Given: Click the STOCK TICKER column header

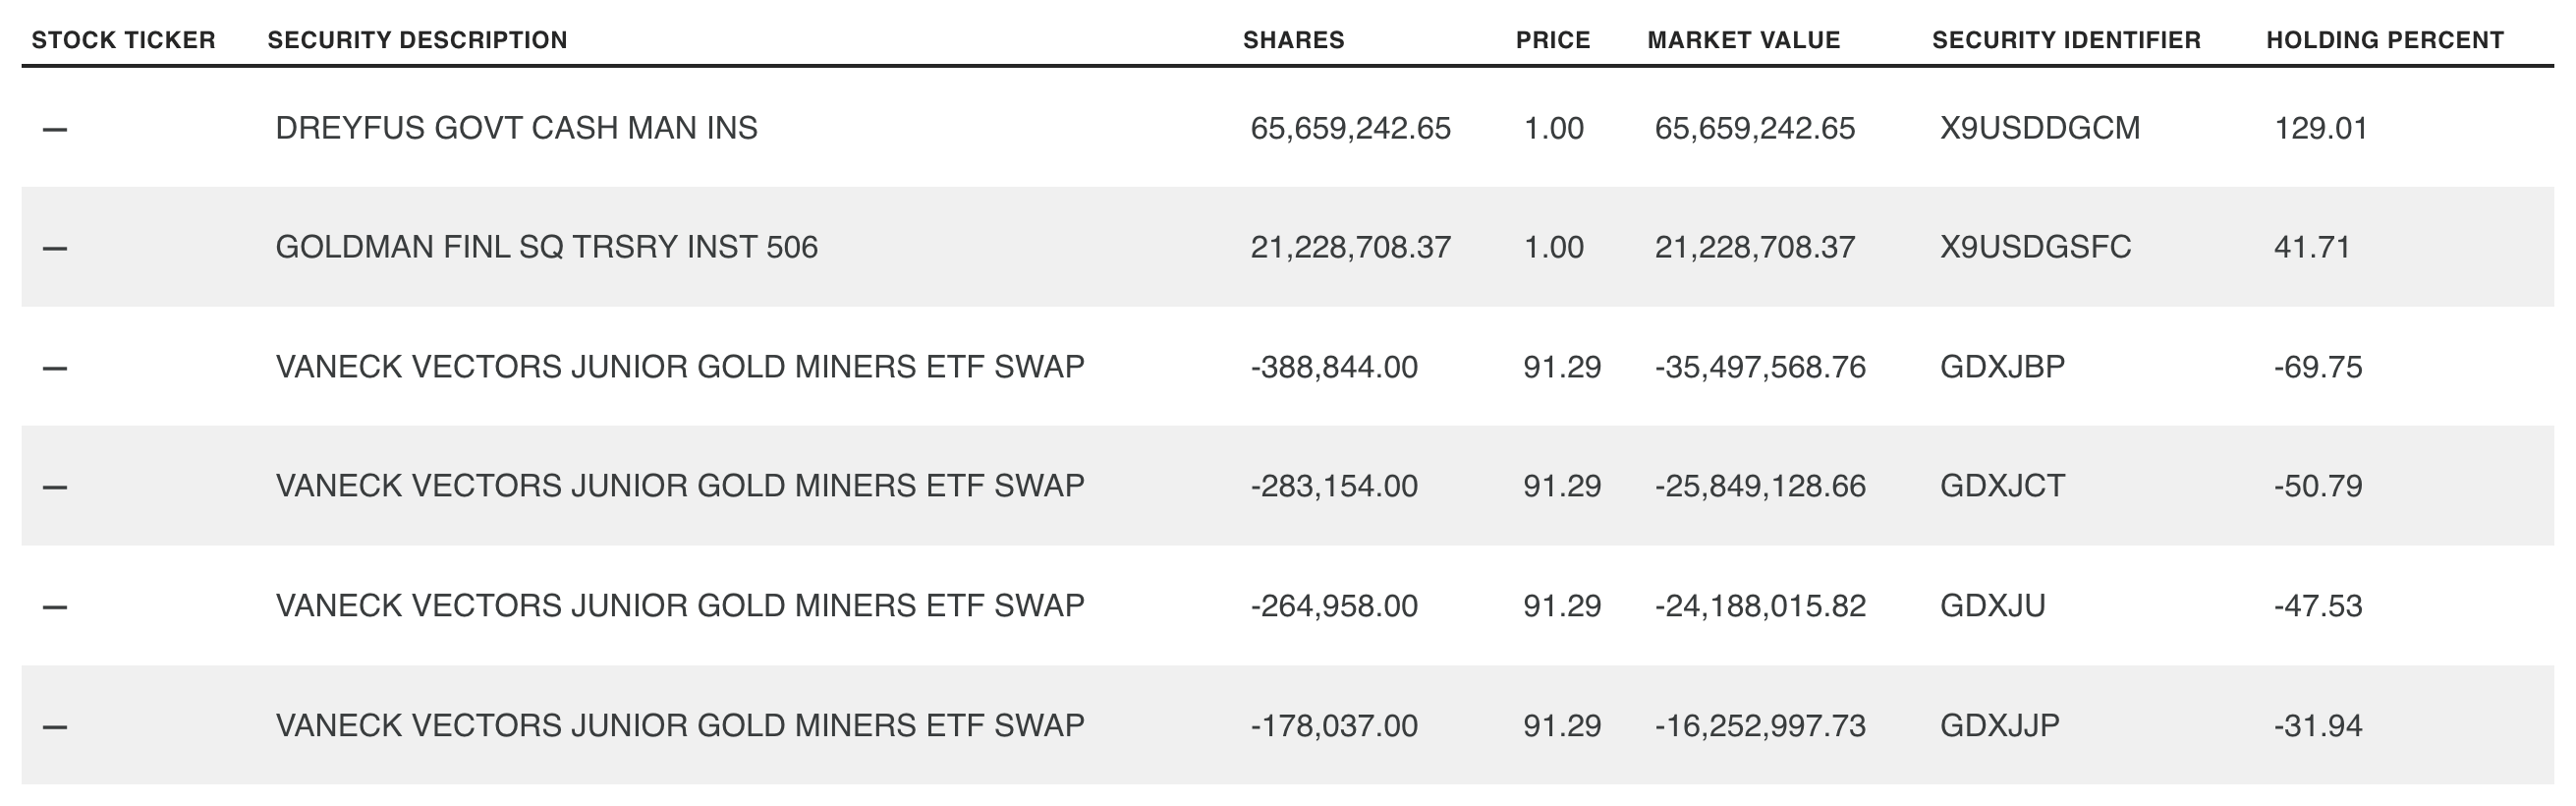Looking at the screenshot, I should coord(123,40).
